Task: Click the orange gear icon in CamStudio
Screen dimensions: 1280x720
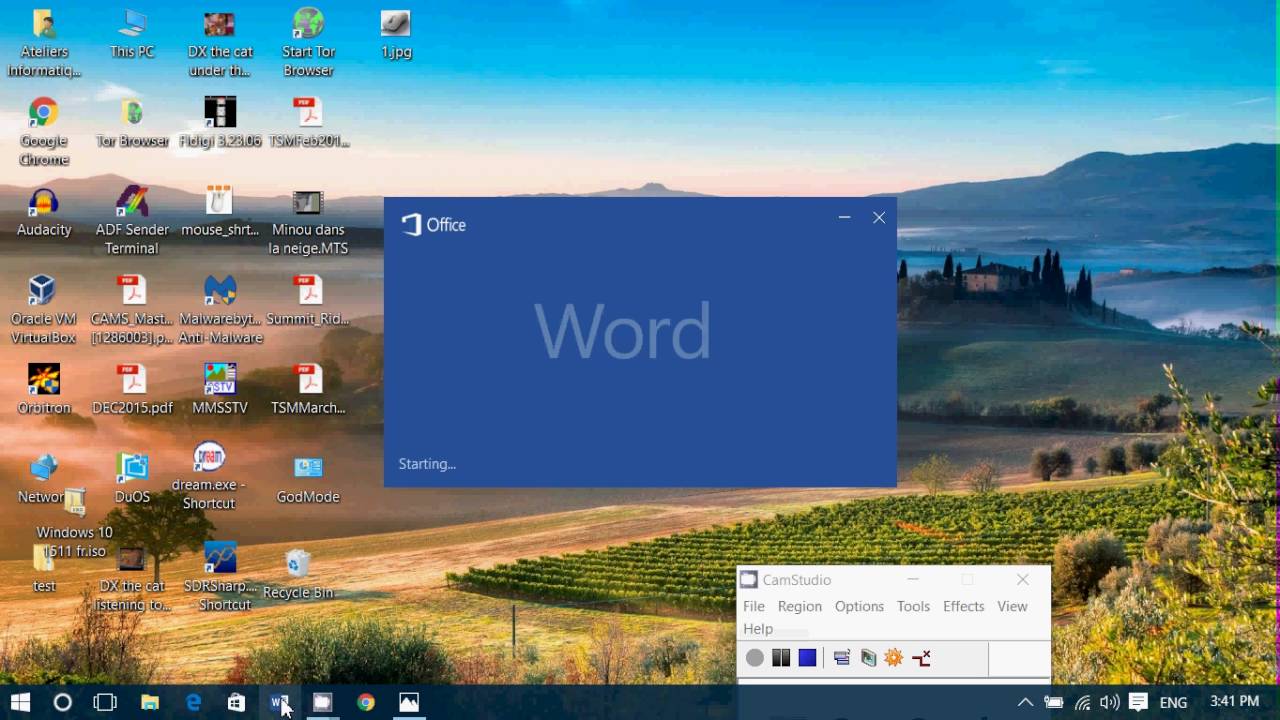Action: 894,658
